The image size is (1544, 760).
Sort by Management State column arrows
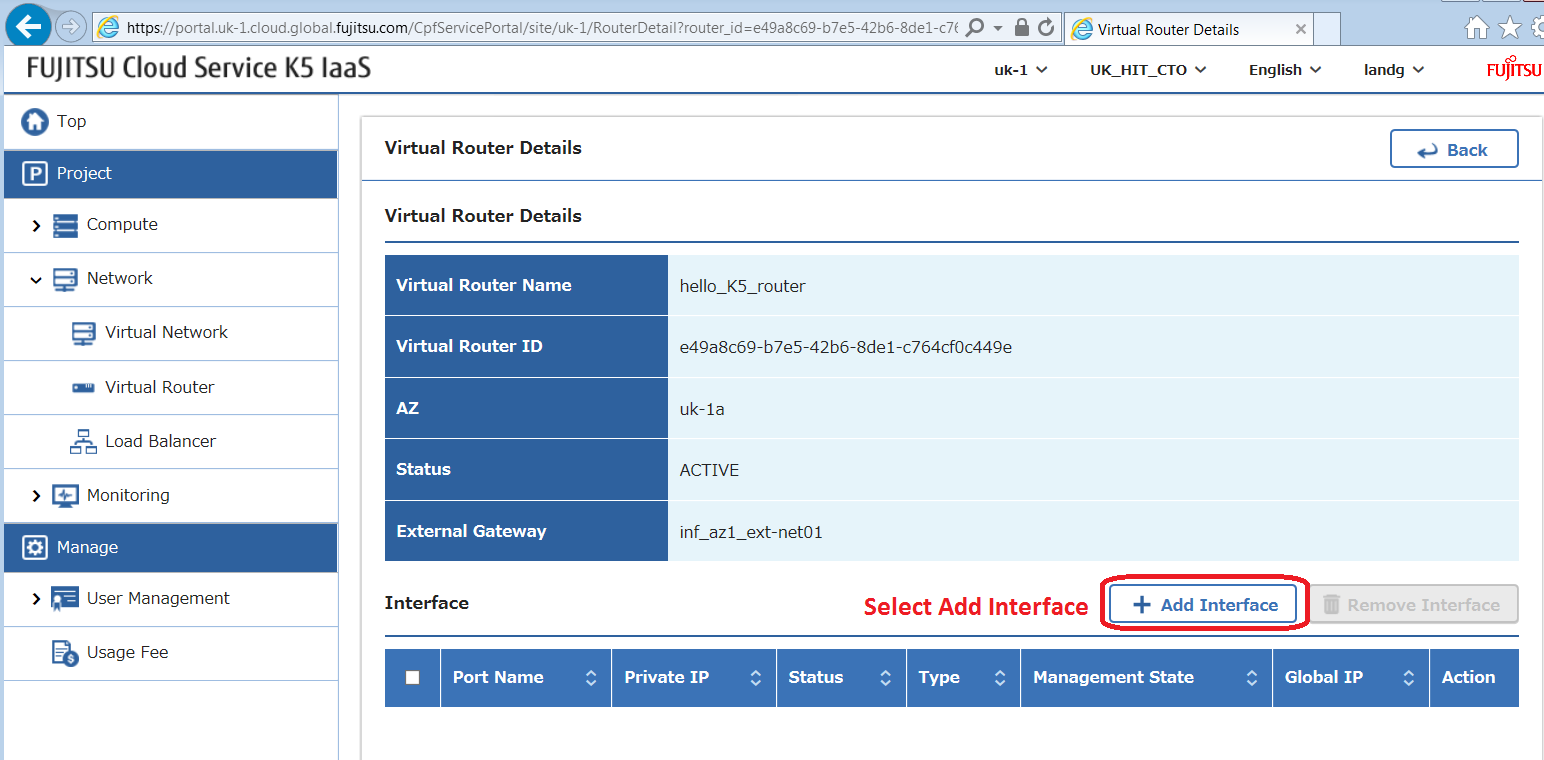1251,678
